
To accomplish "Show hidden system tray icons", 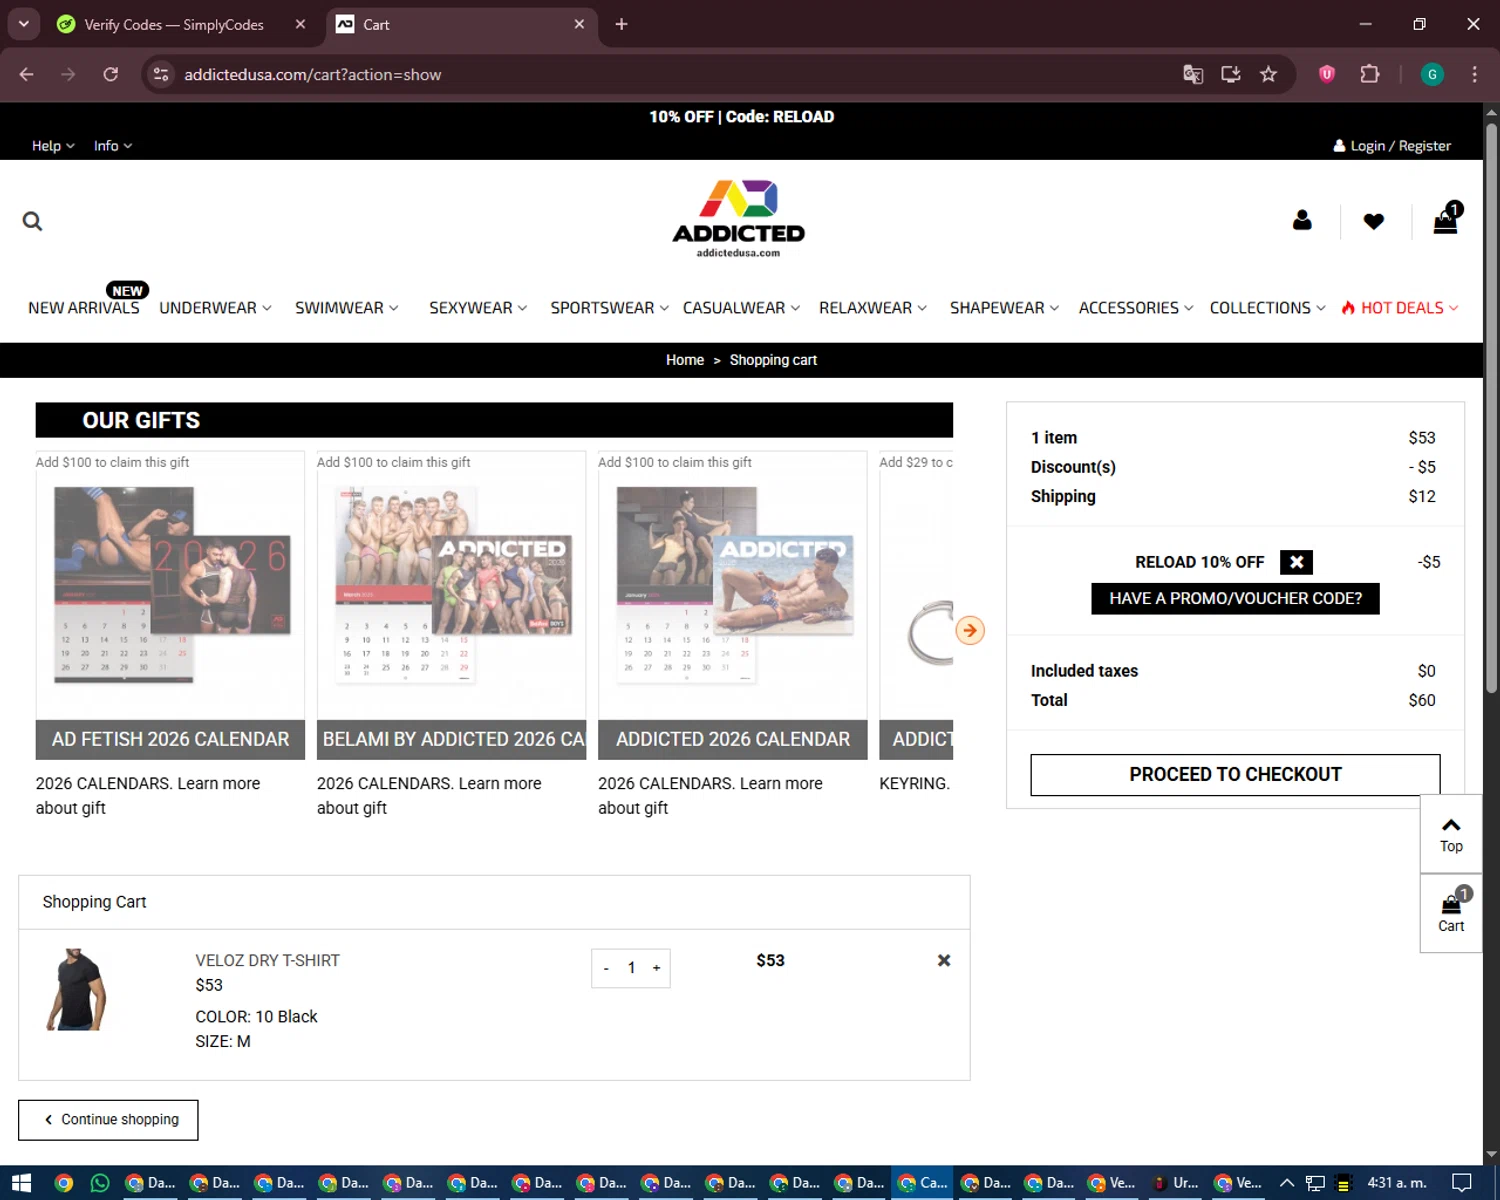I will pyautogui.click(x=1287, y=1183).
